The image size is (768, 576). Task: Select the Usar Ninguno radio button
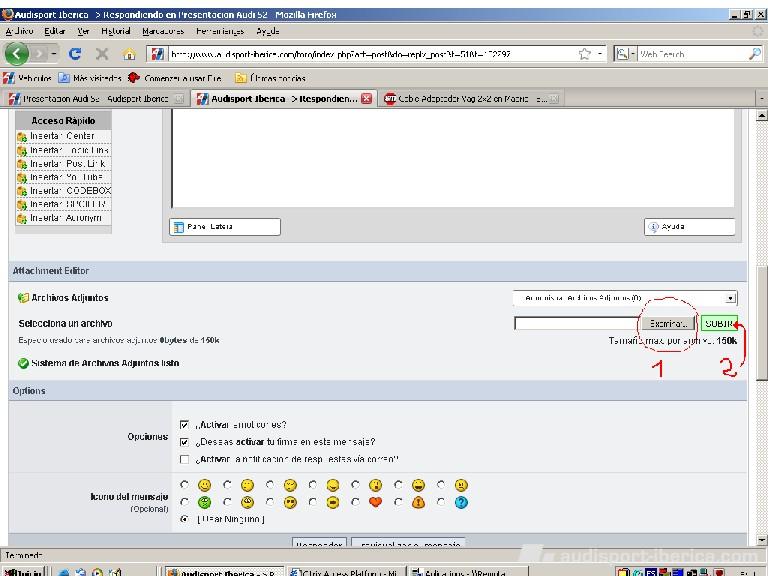184,519
